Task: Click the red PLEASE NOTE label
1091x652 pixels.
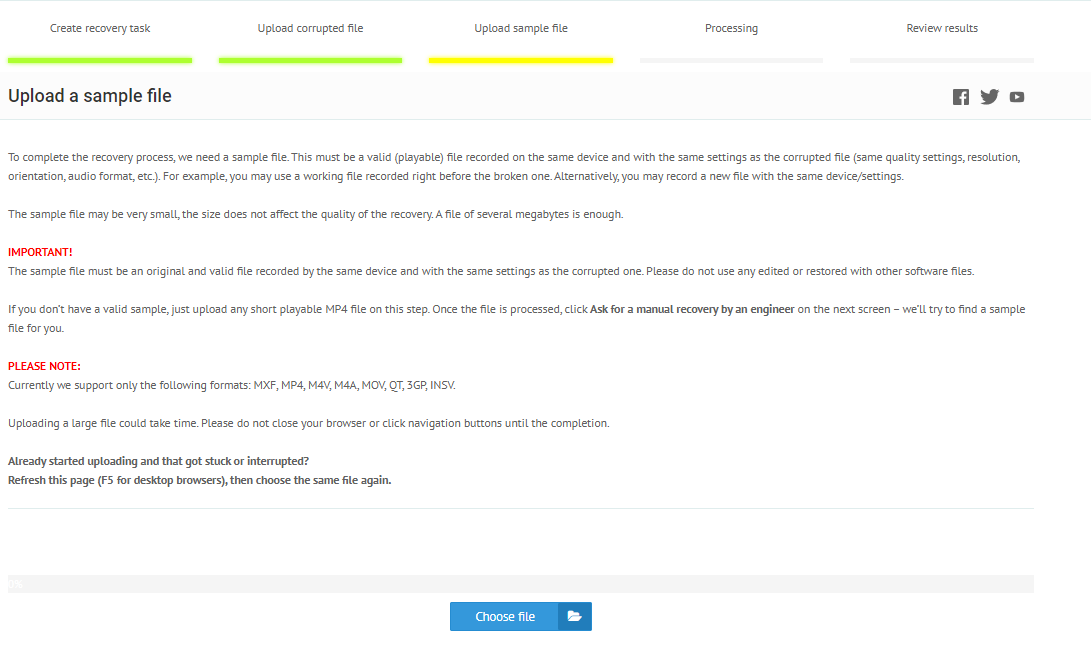Action: coord(44,366)
